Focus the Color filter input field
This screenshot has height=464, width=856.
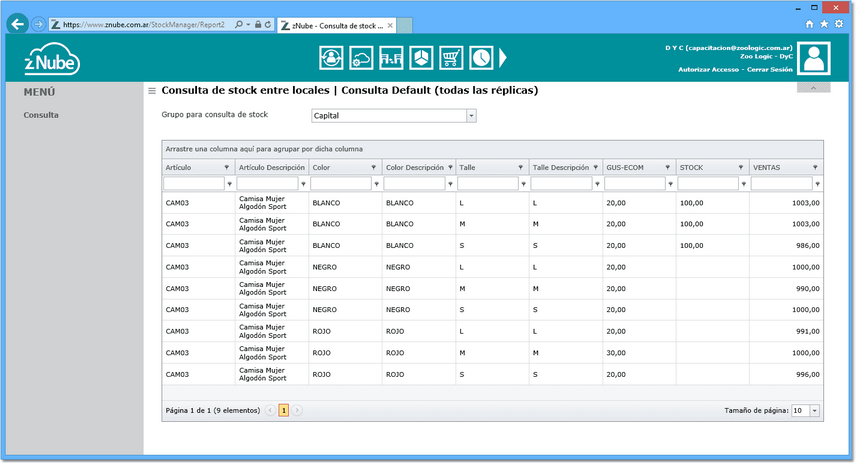coord(341,184)
